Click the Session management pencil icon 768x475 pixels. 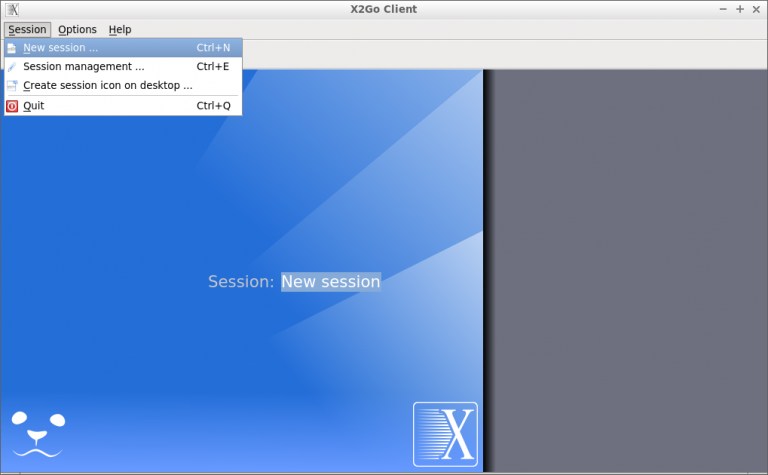[x=12, y=67]
